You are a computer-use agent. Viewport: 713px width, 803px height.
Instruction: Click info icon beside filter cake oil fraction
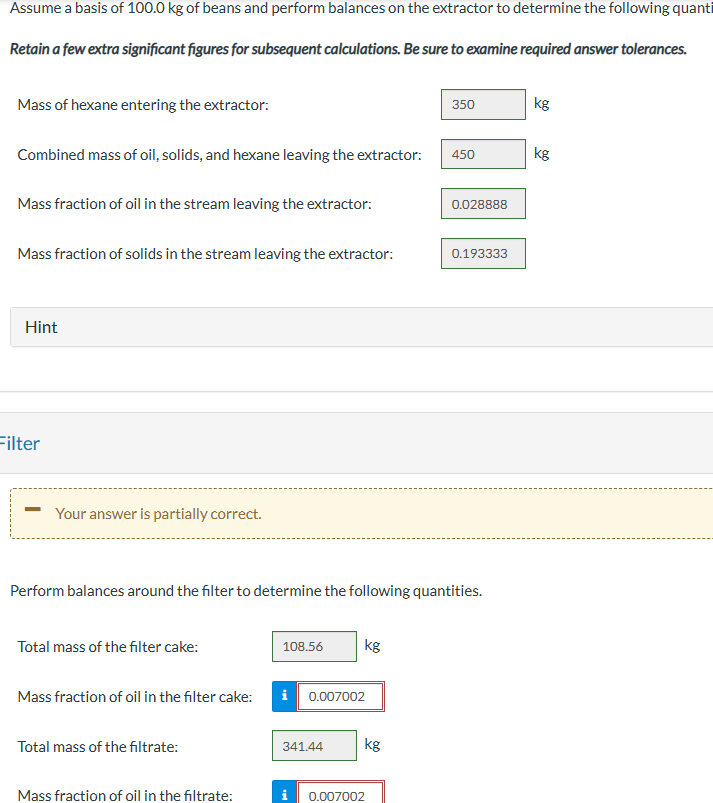pyautogui.click(x=284, y=696)
